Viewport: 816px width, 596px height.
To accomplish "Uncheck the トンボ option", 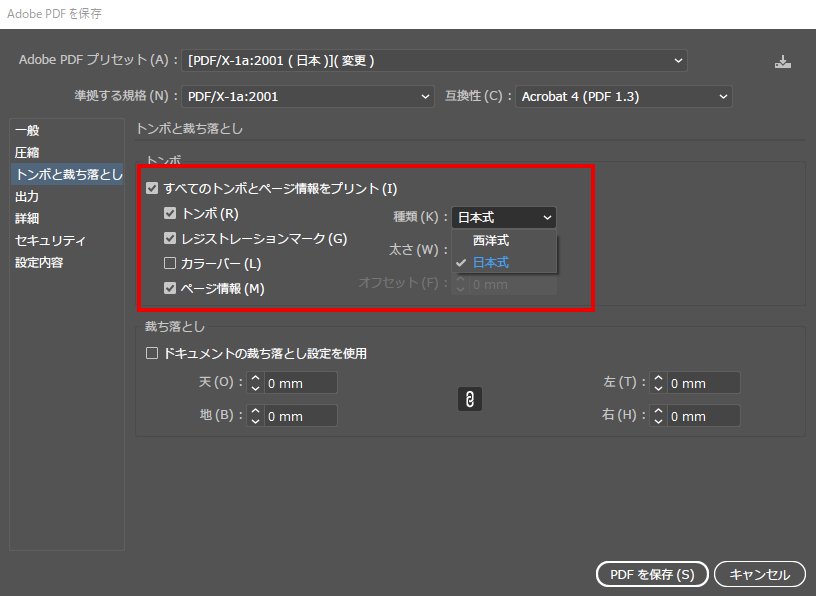I will [x=168, y=213].
